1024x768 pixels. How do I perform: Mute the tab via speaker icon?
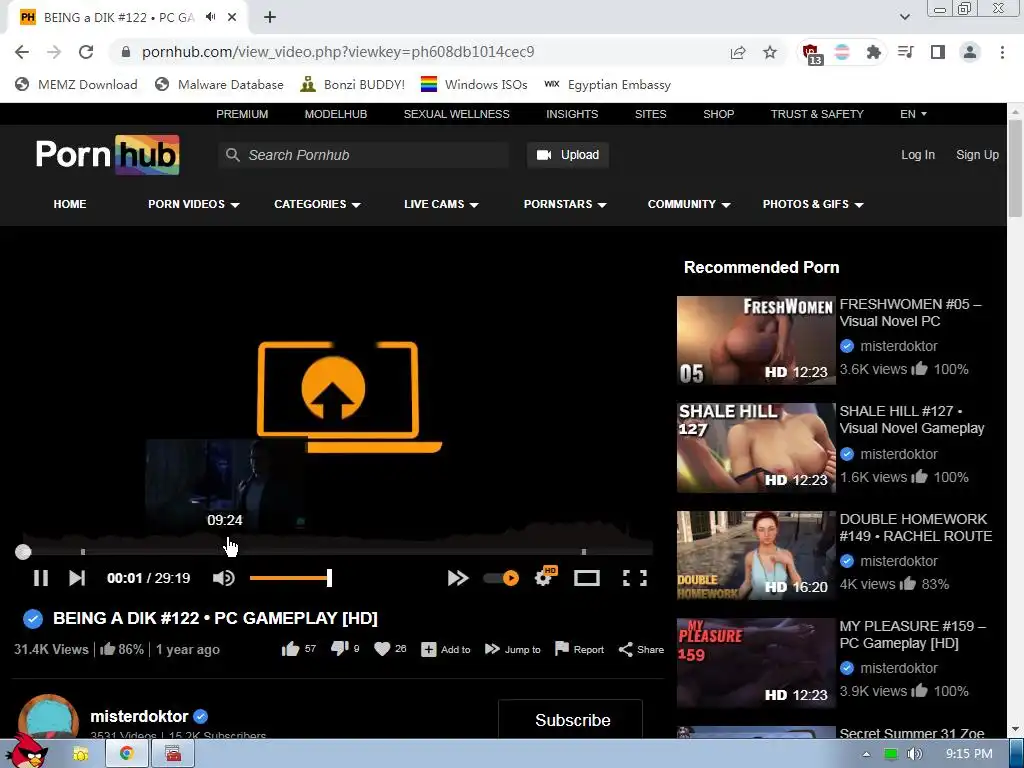click(210, 17)
